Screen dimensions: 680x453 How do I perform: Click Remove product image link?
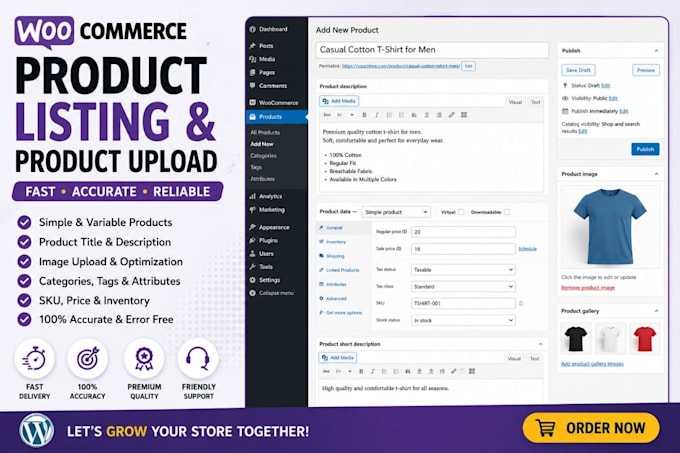[x=588, y=288]
